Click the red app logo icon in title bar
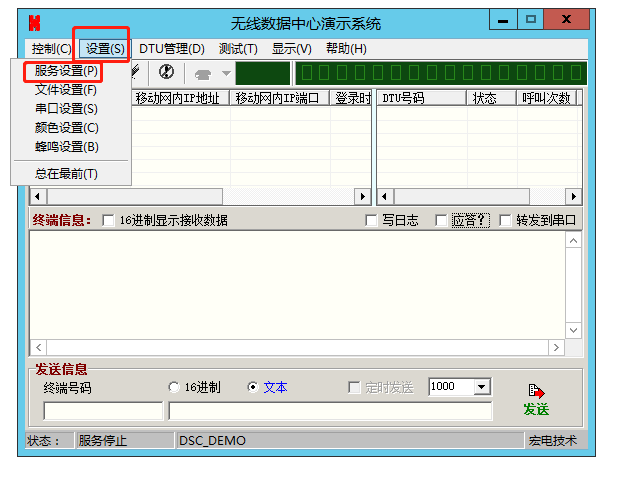Image resolution: width=626 pixels, height=477 pixels. (36, 22)
